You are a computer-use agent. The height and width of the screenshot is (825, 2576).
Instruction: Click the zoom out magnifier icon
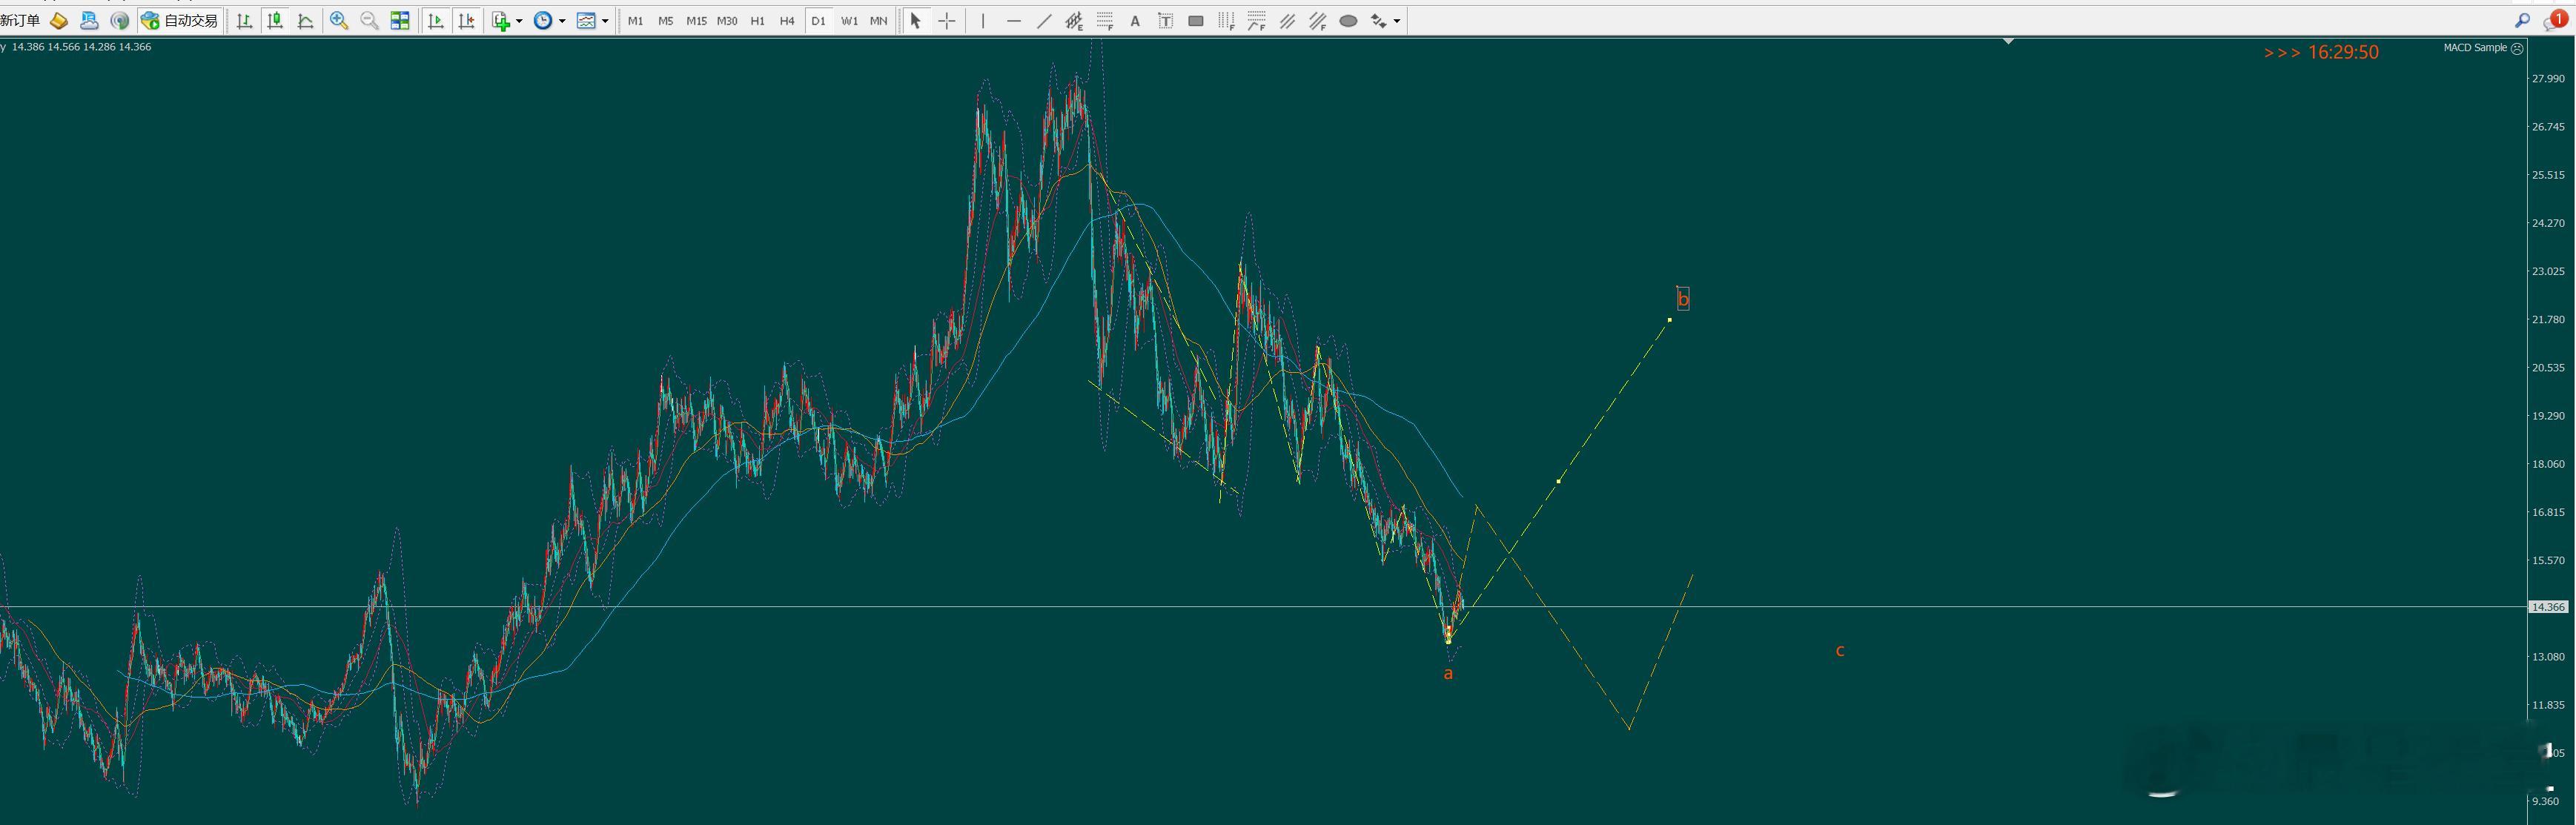tap(369, 20)
